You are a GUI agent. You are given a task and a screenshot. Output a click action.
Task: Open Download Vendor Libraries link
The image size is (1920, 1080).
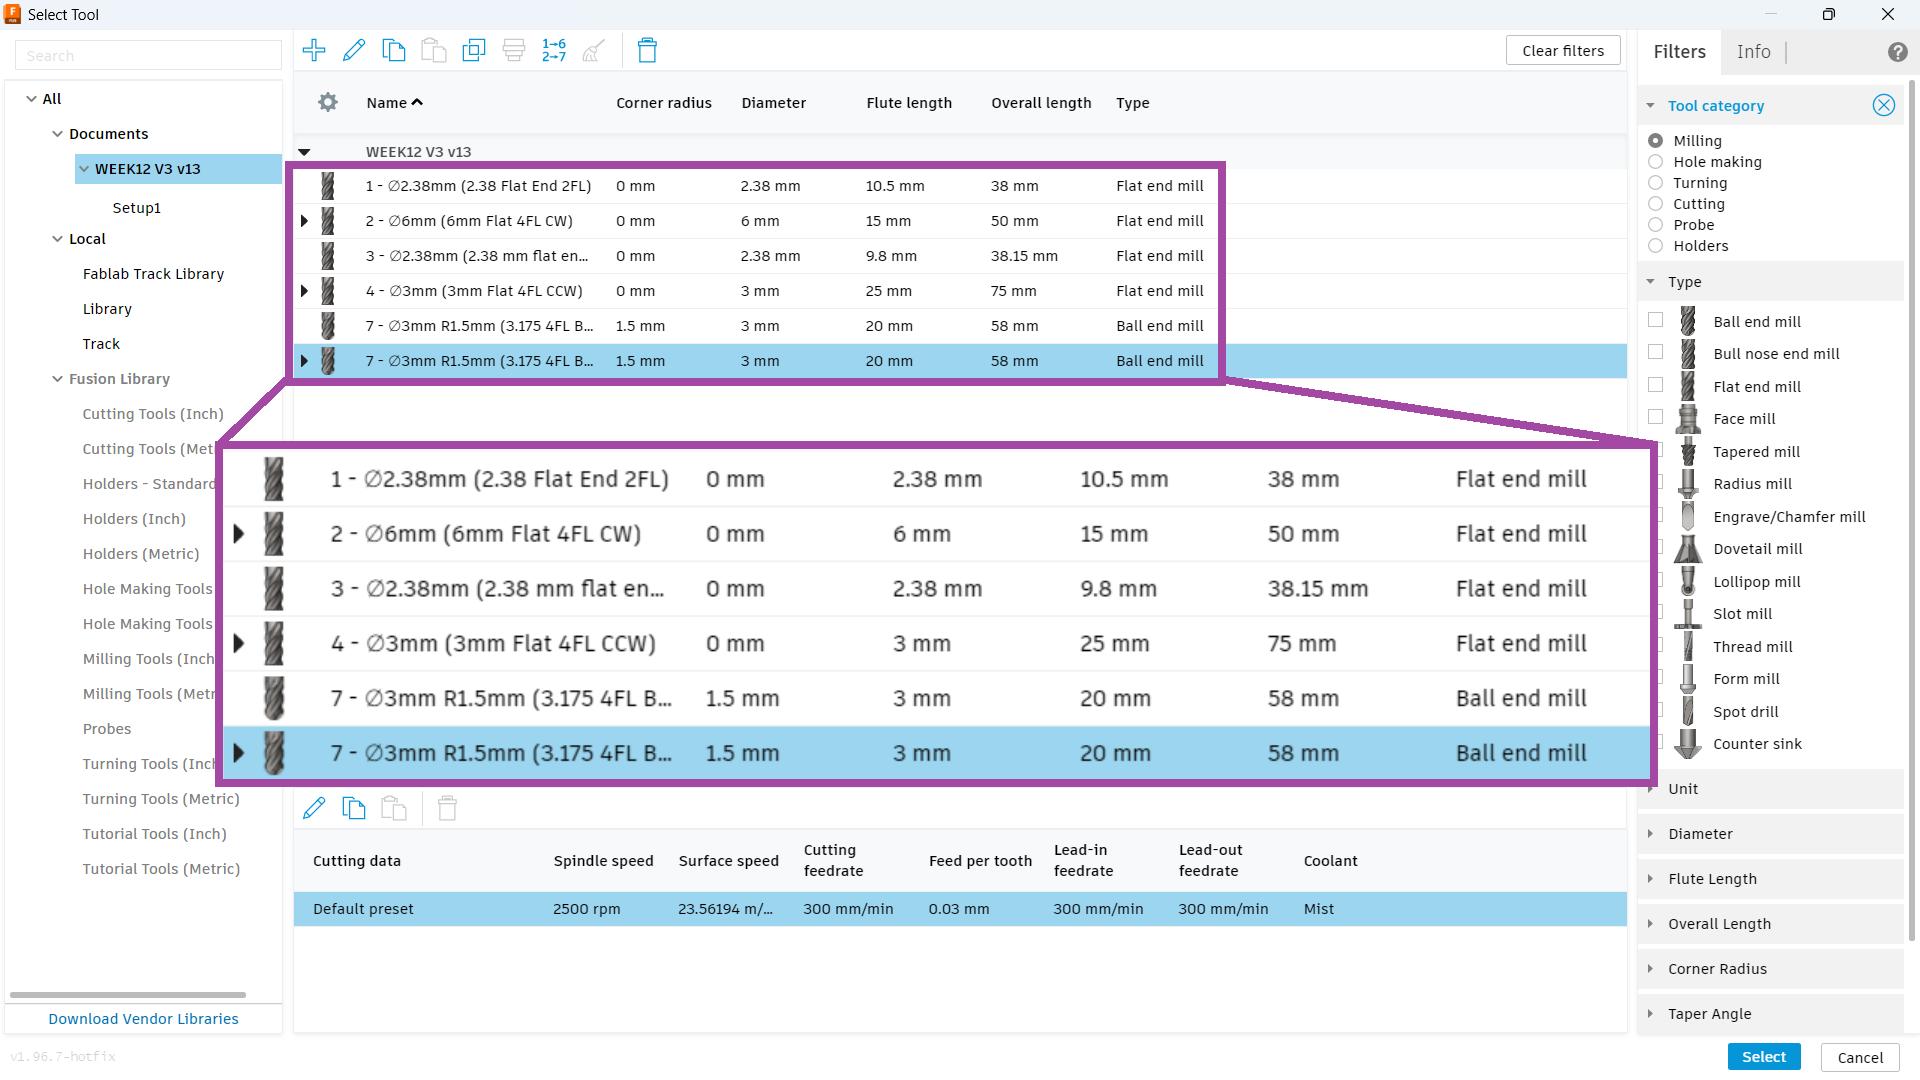coord(143,1019)
